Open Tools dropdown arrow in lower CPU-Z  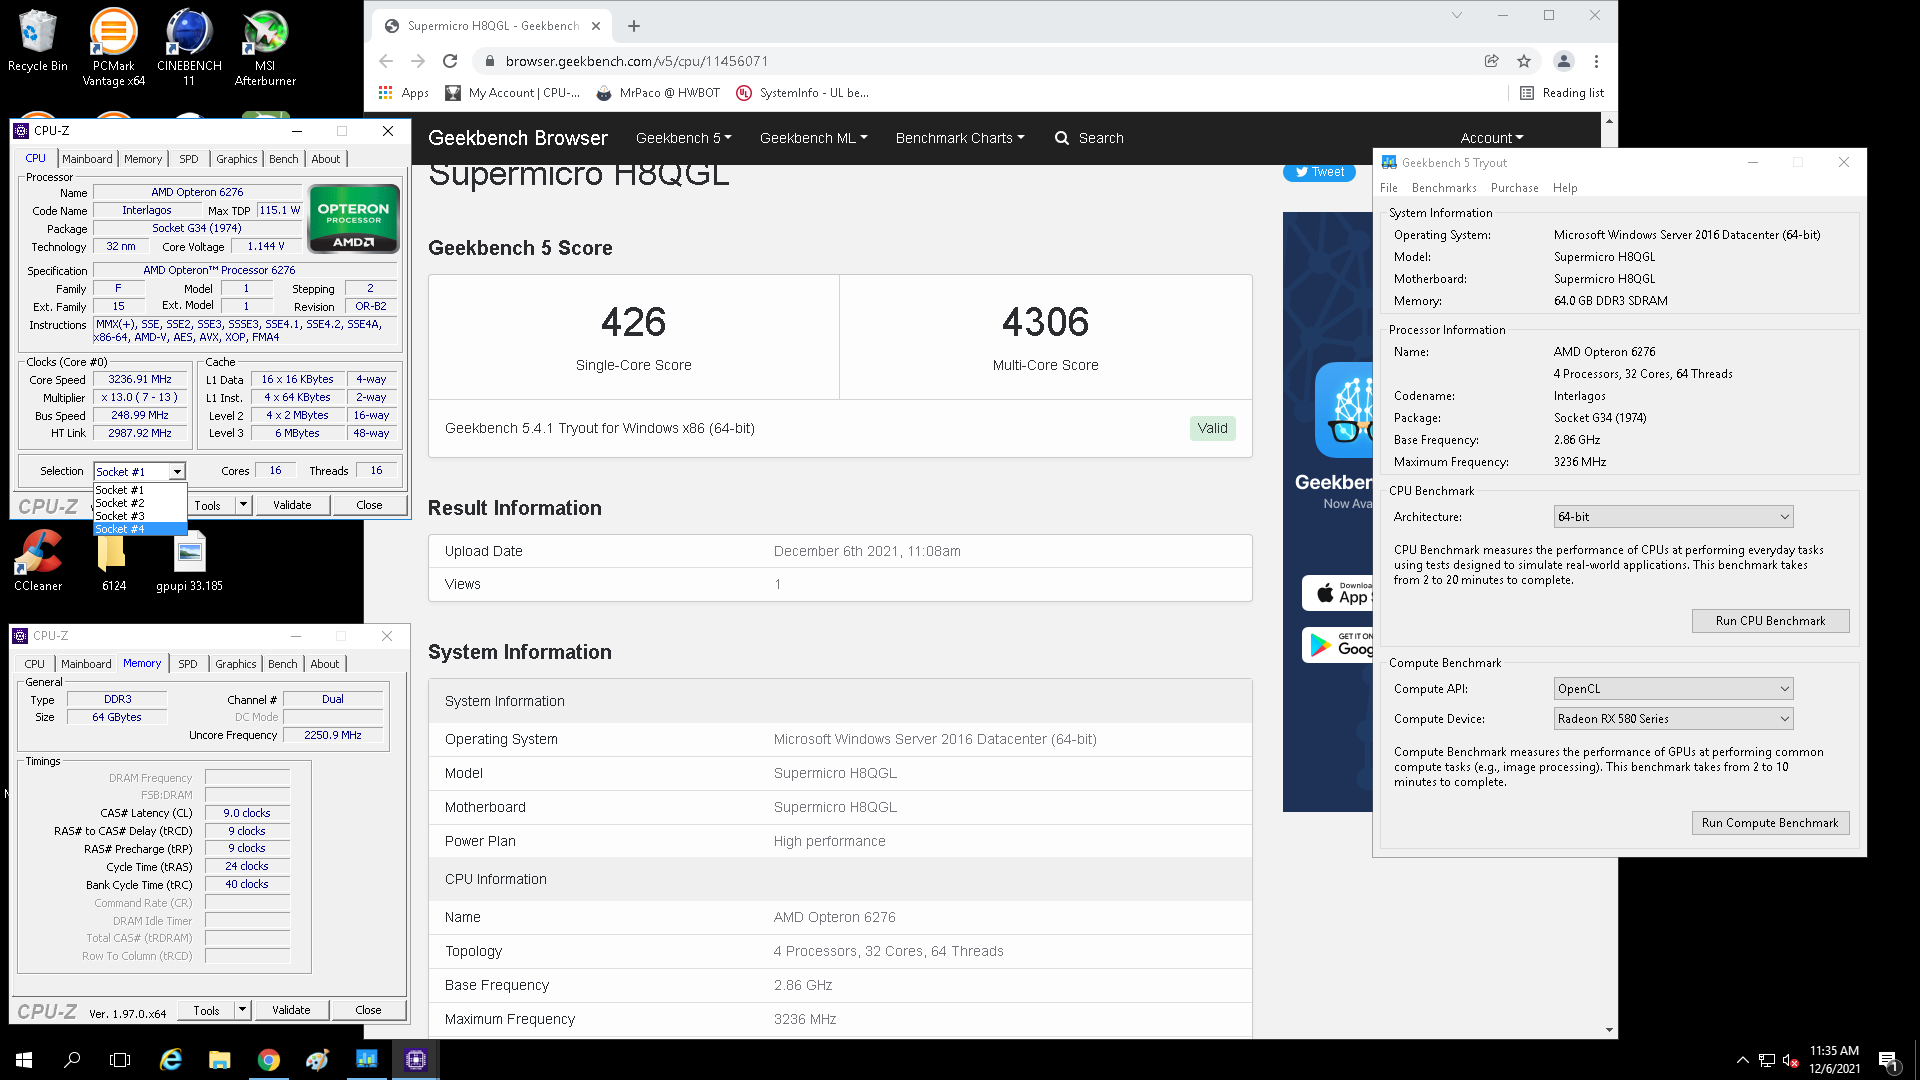(242, 1010)
